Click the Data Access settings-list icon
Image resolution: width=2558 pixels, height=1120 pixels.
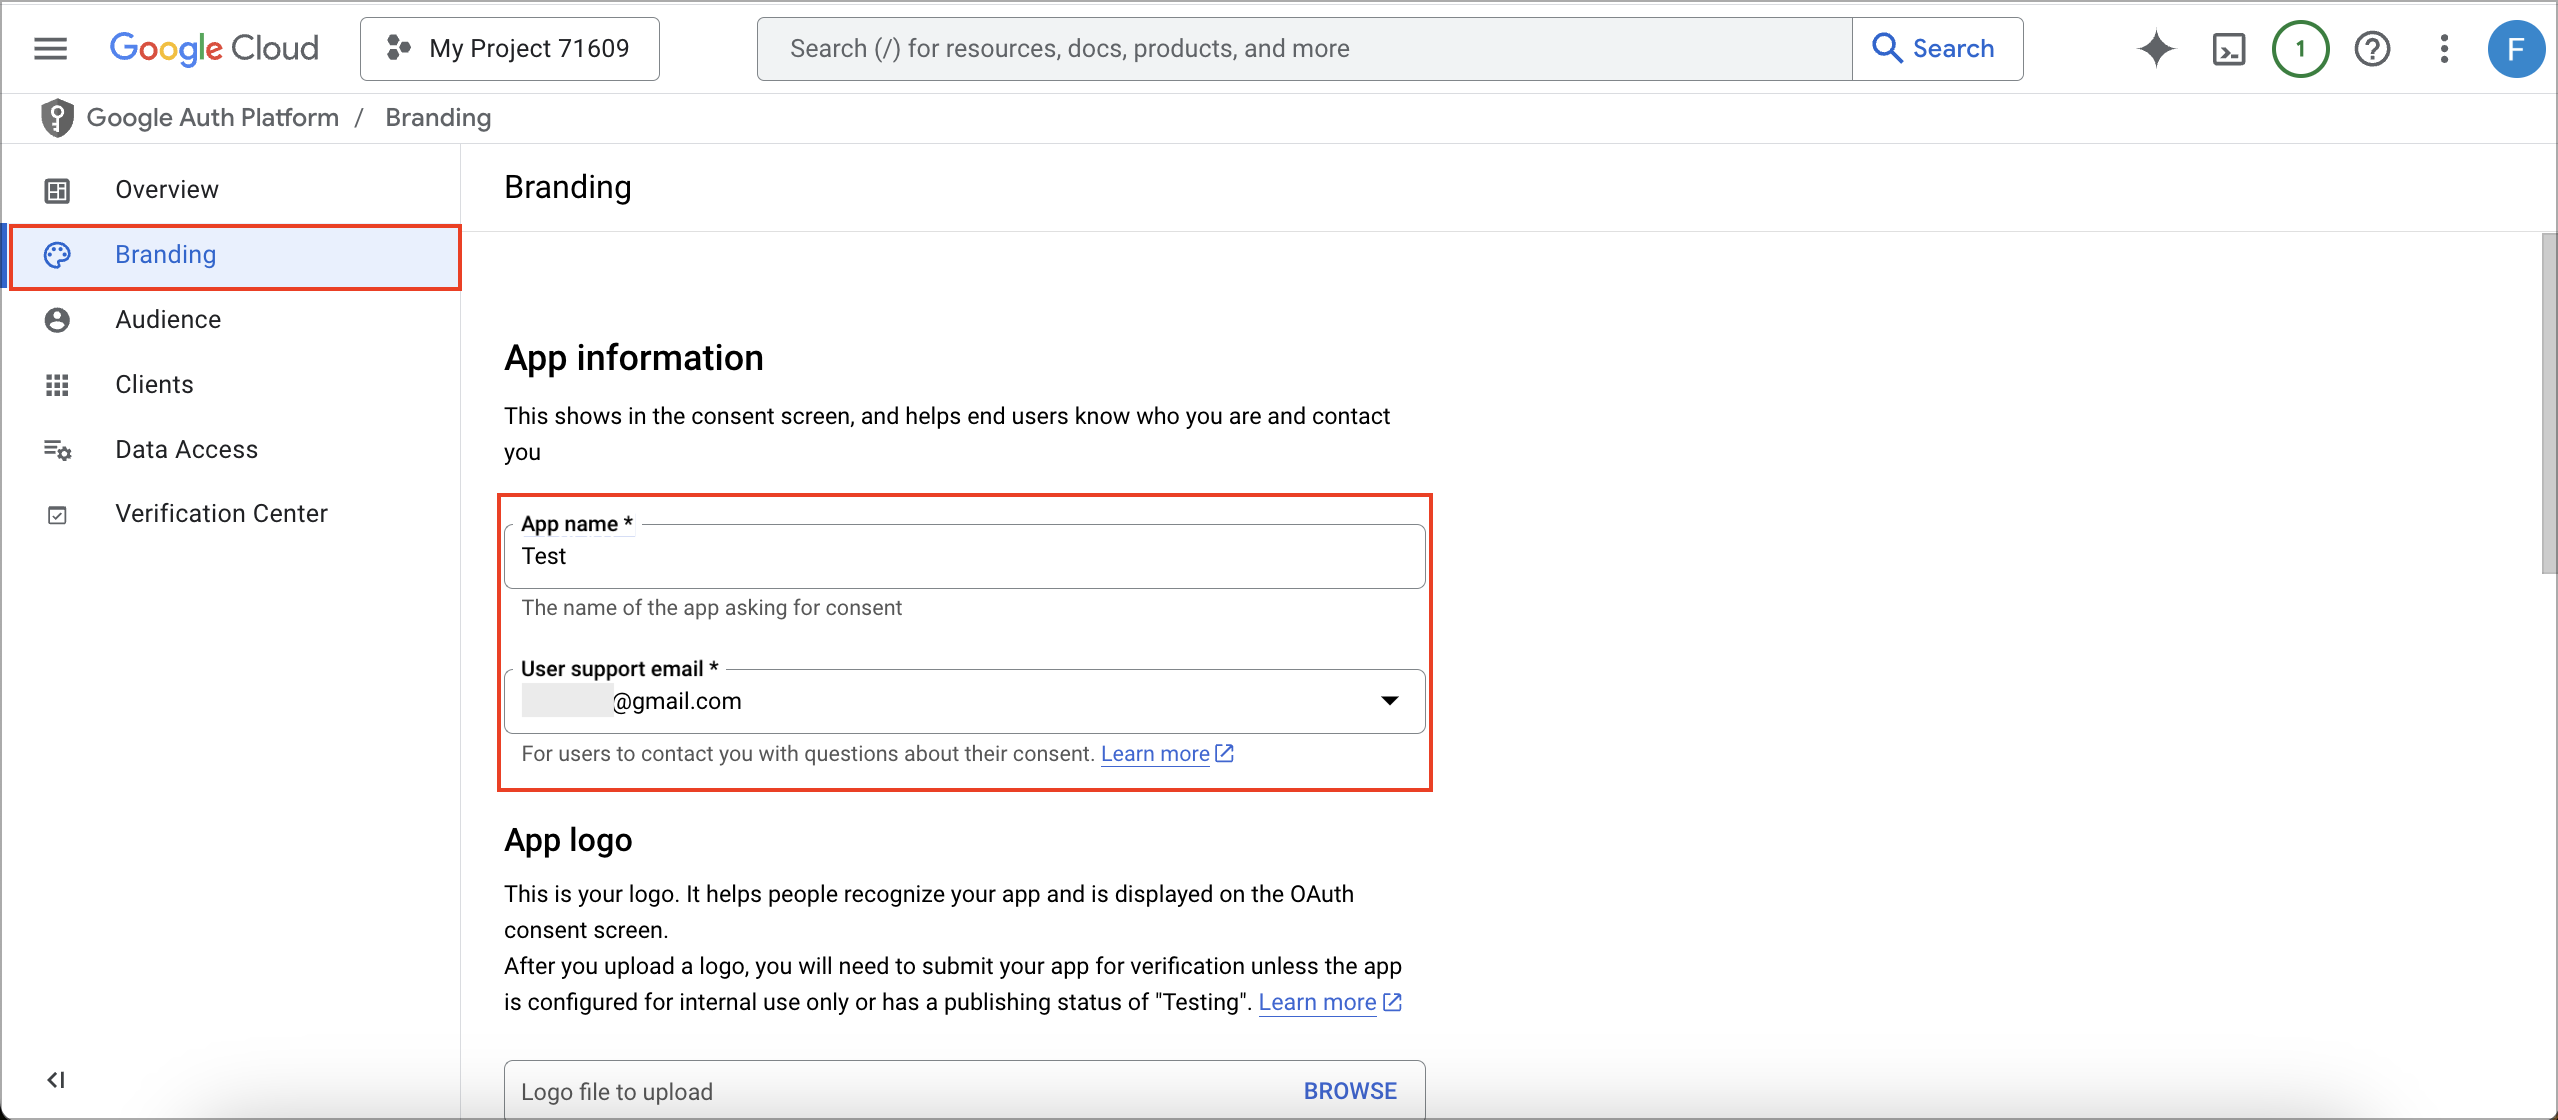click(x=57, y=450)
